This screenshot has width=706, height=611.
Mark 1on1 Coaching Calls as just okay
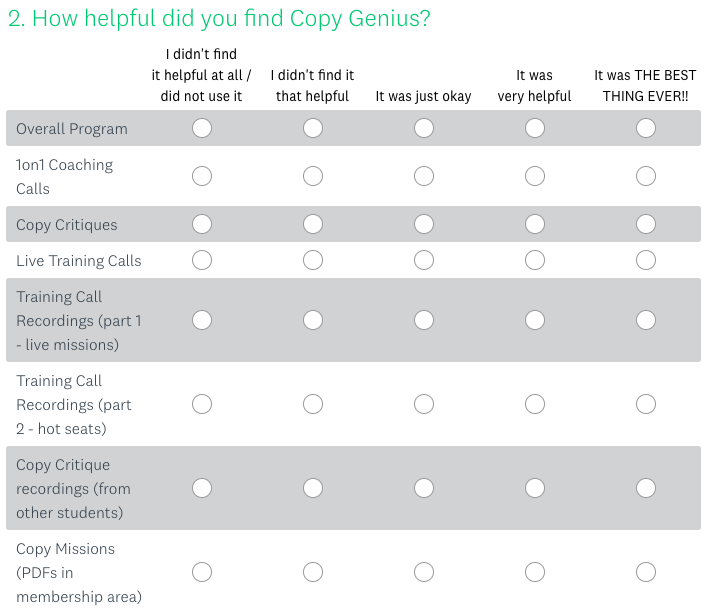tap(424, 176)
